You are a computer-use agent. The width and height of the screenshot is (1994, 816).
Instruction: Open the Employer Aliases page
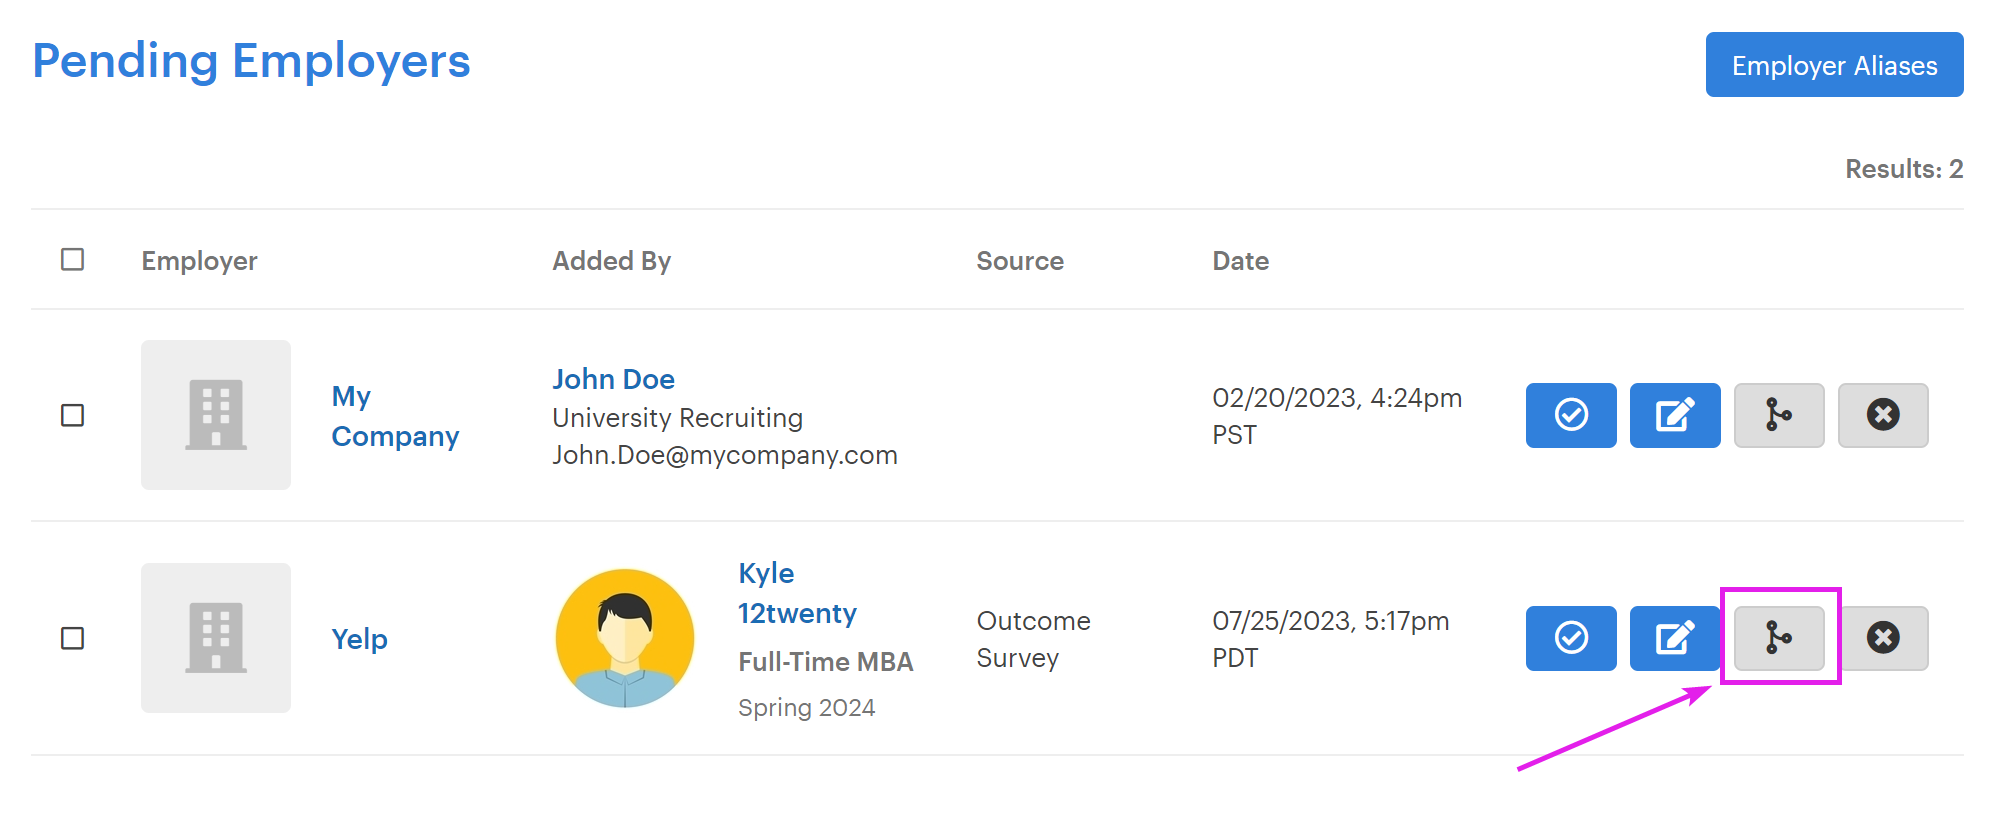pyautogui.click(x=1834, y=65)
